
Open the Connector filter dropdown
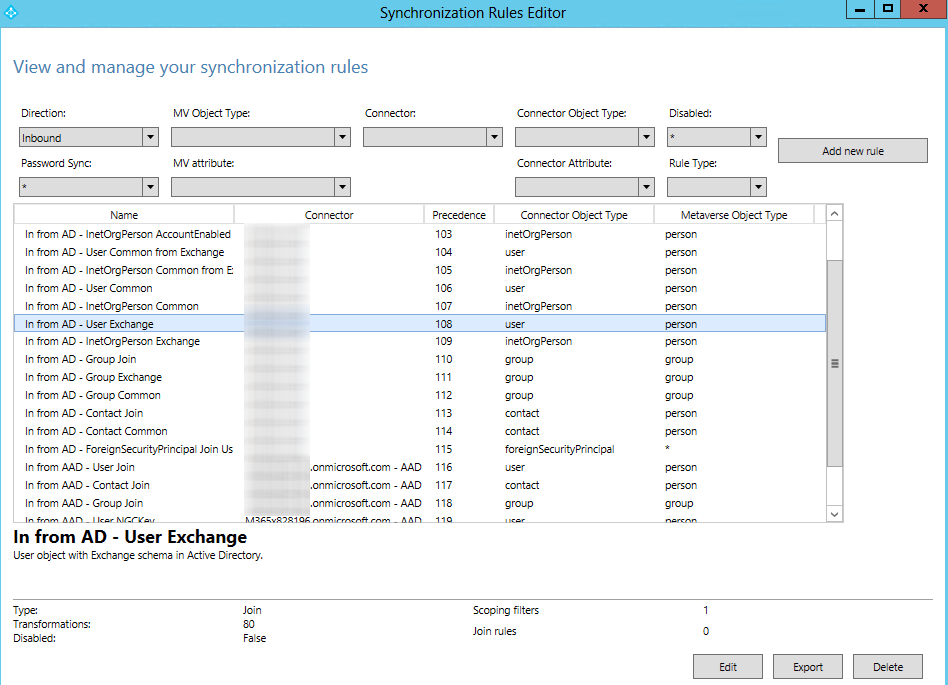pos(494,136)
